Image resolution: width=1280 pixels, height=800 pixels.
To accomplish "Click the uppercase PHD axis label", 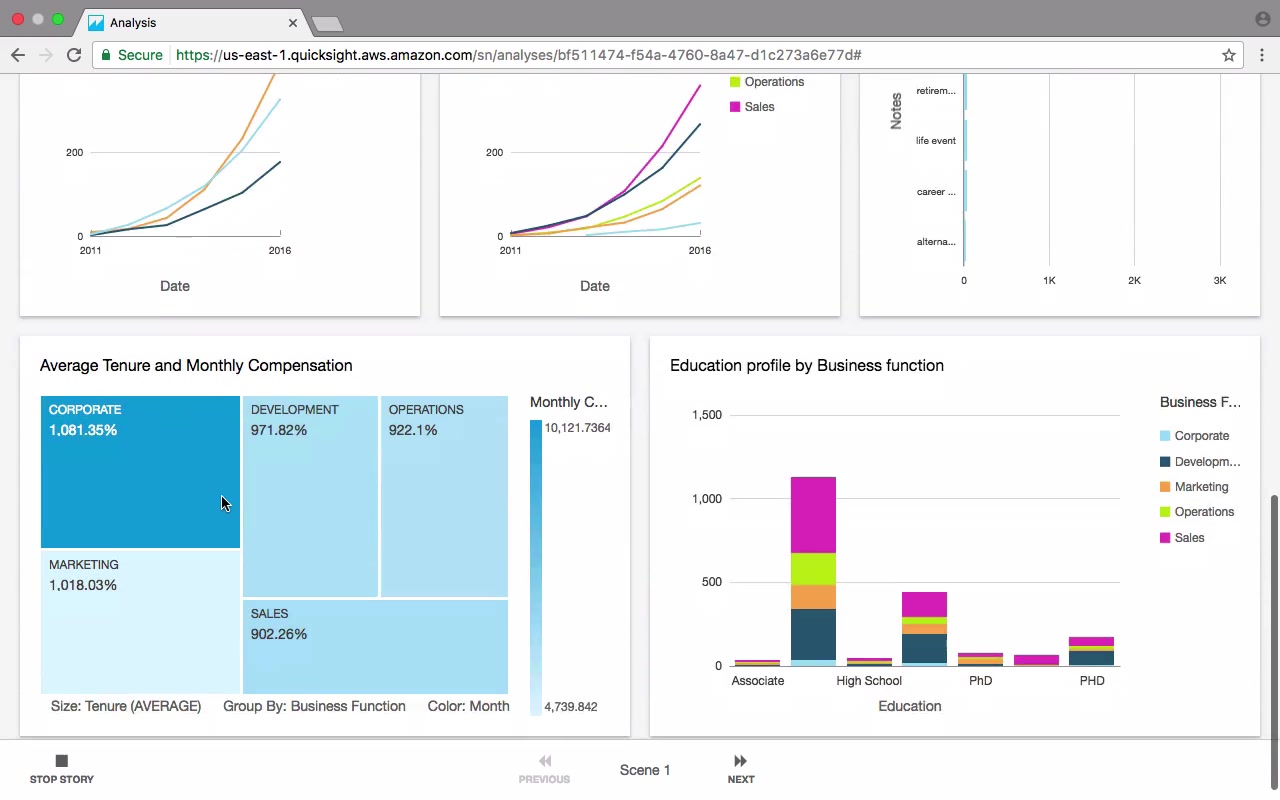I will (1092, 681).
